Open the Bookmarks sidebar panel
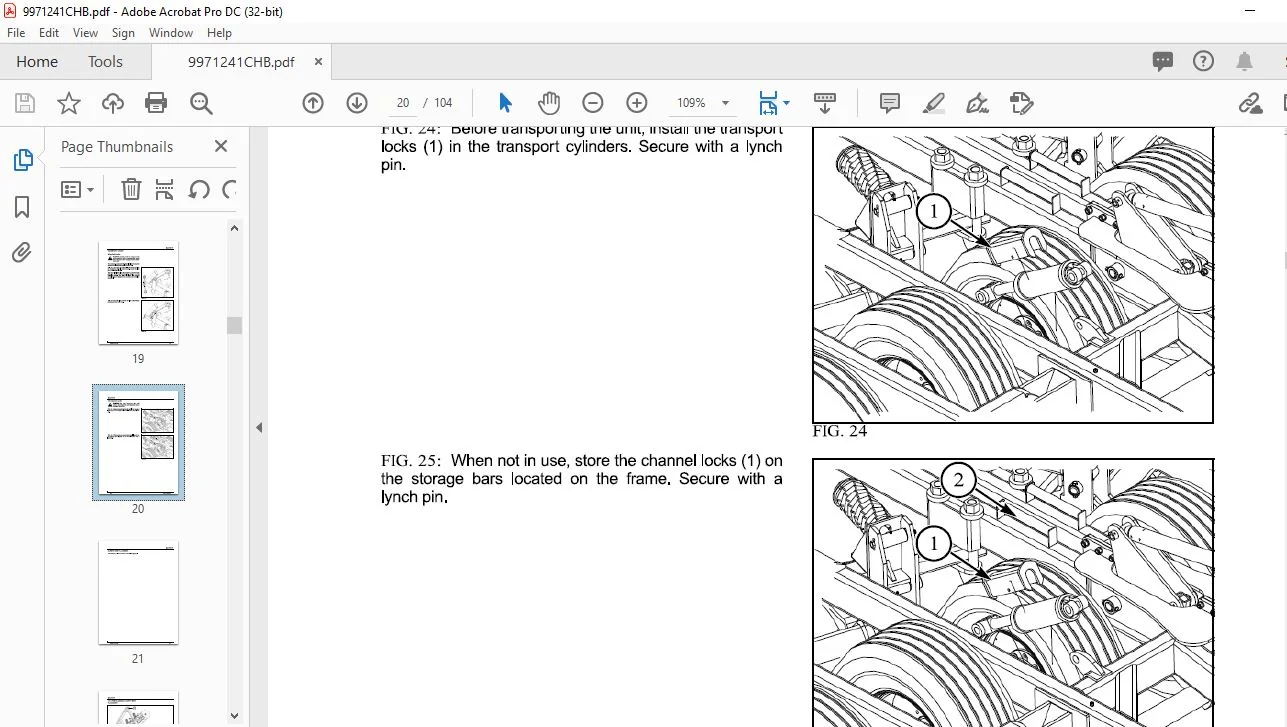This screenshot has width=1287, height=727. [22, 207]
